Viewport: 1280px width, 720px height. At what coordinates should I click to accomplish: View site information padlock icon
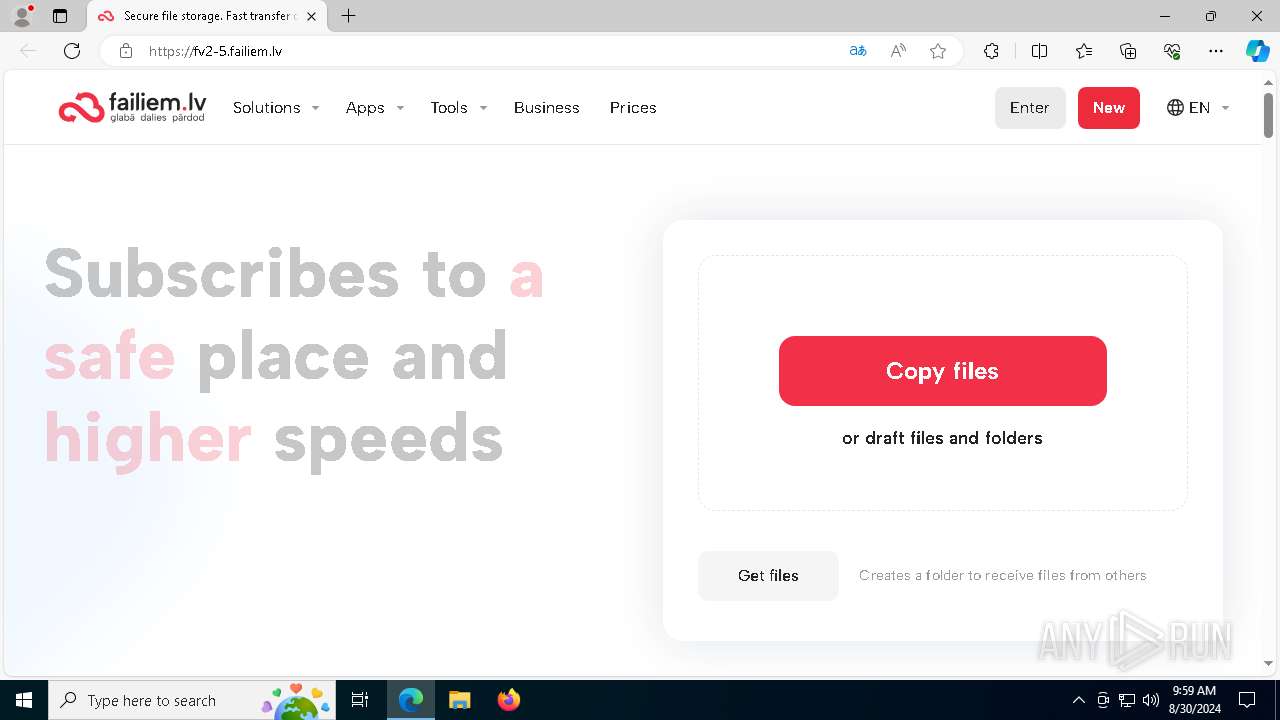pos(126,51)
